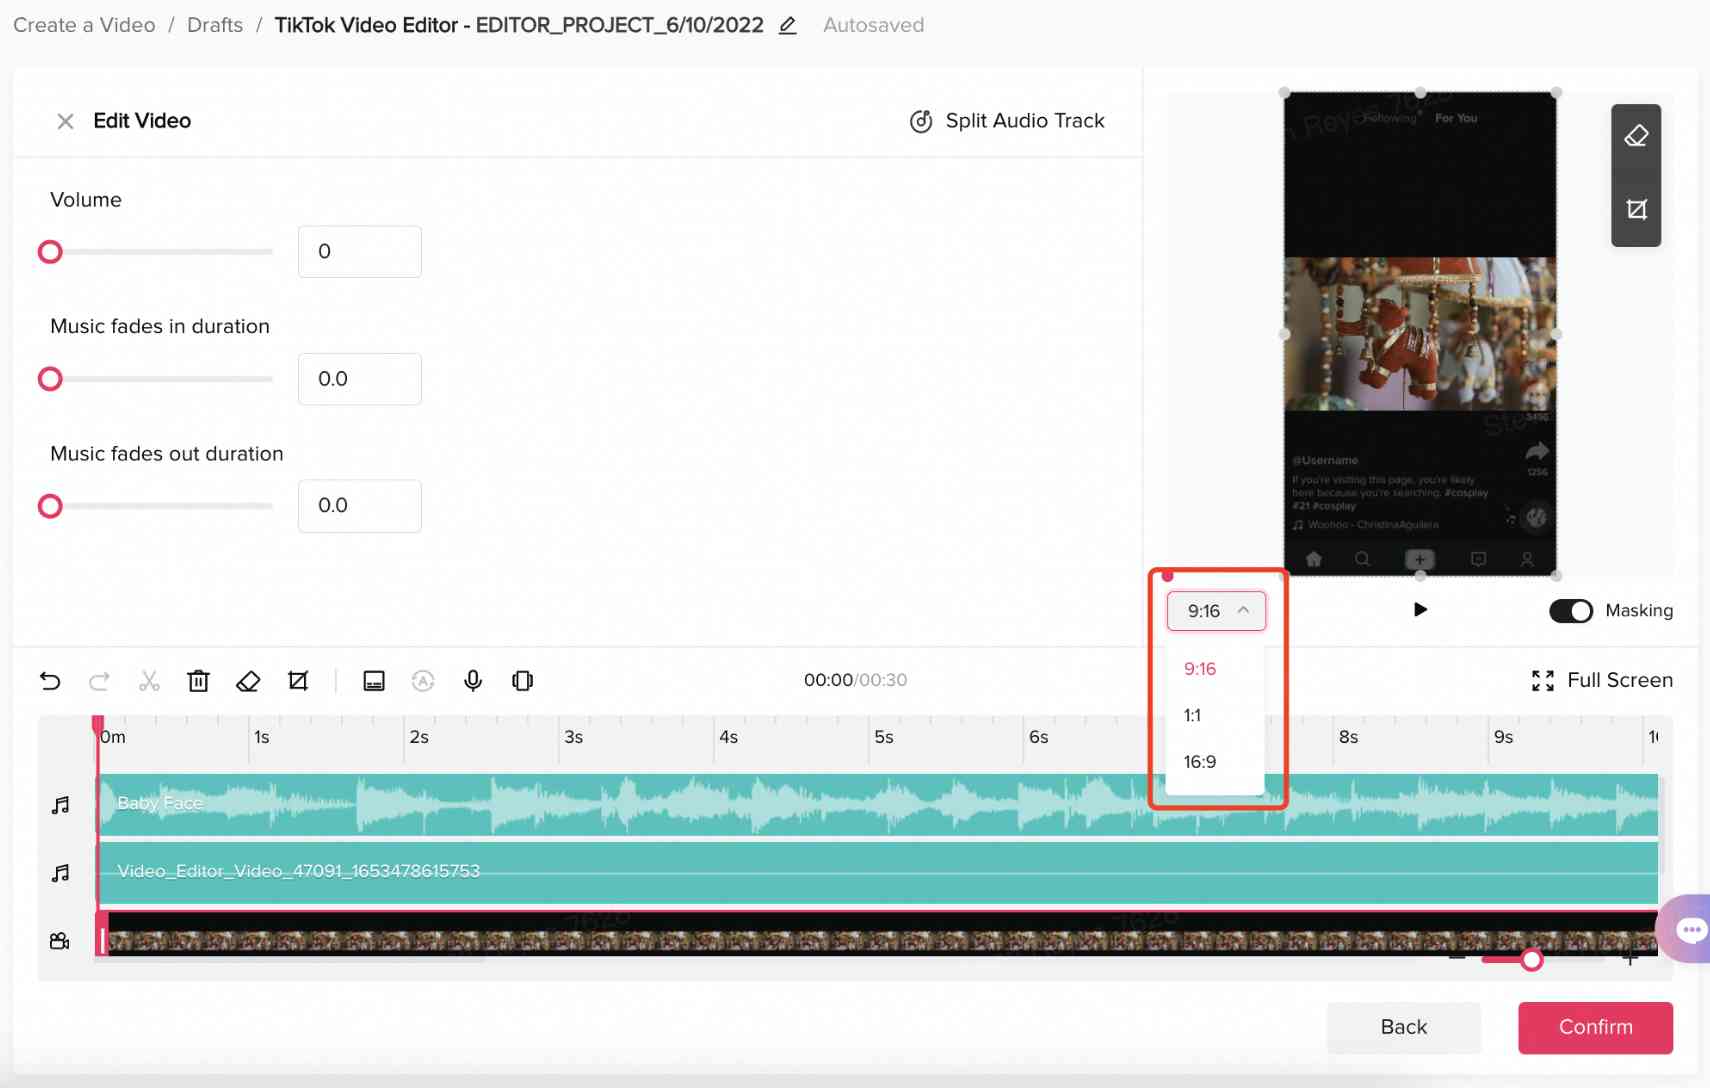Confirm the video edits
This screenshot has height=1088, width=1710.
1594,1027
